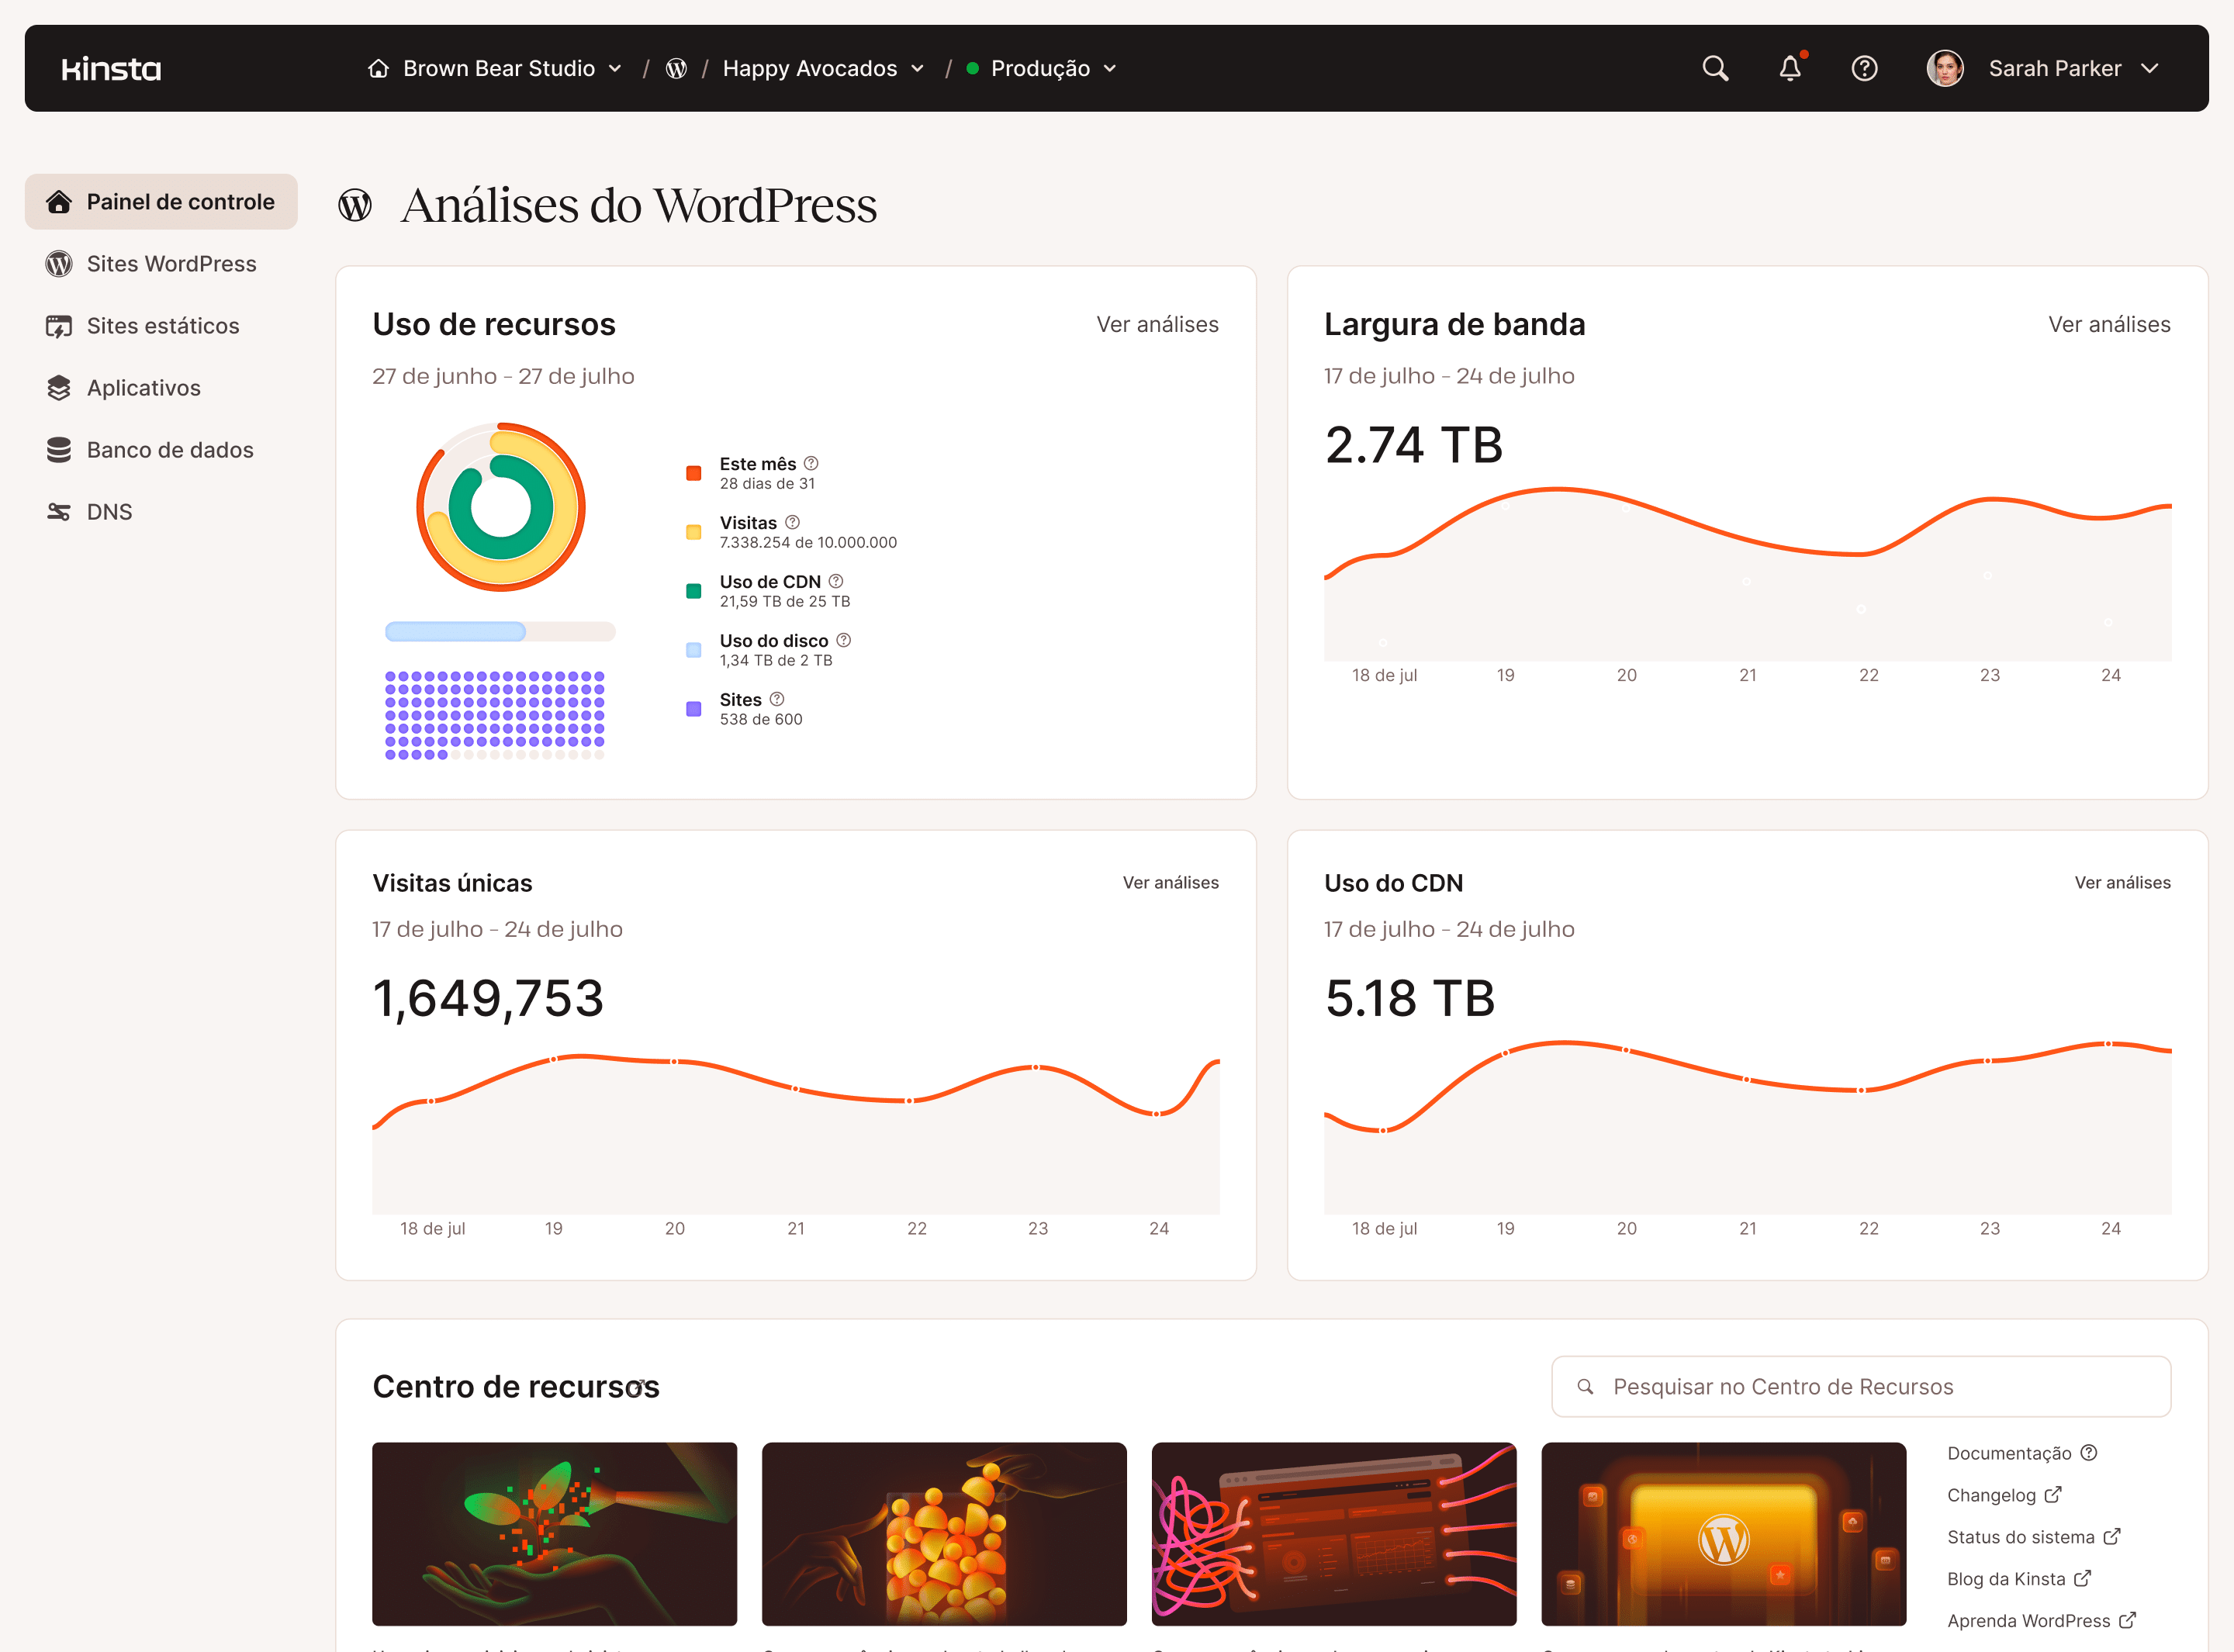
Task: Select Sites WordPress in the sidebar
Action: 171,263
